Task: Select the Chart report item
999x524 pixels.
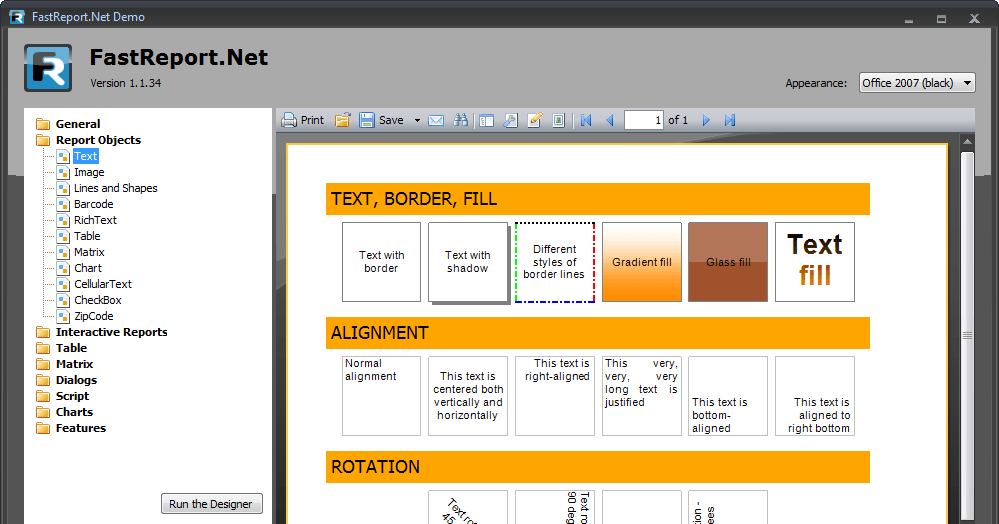Action: [x=88, y=268]
